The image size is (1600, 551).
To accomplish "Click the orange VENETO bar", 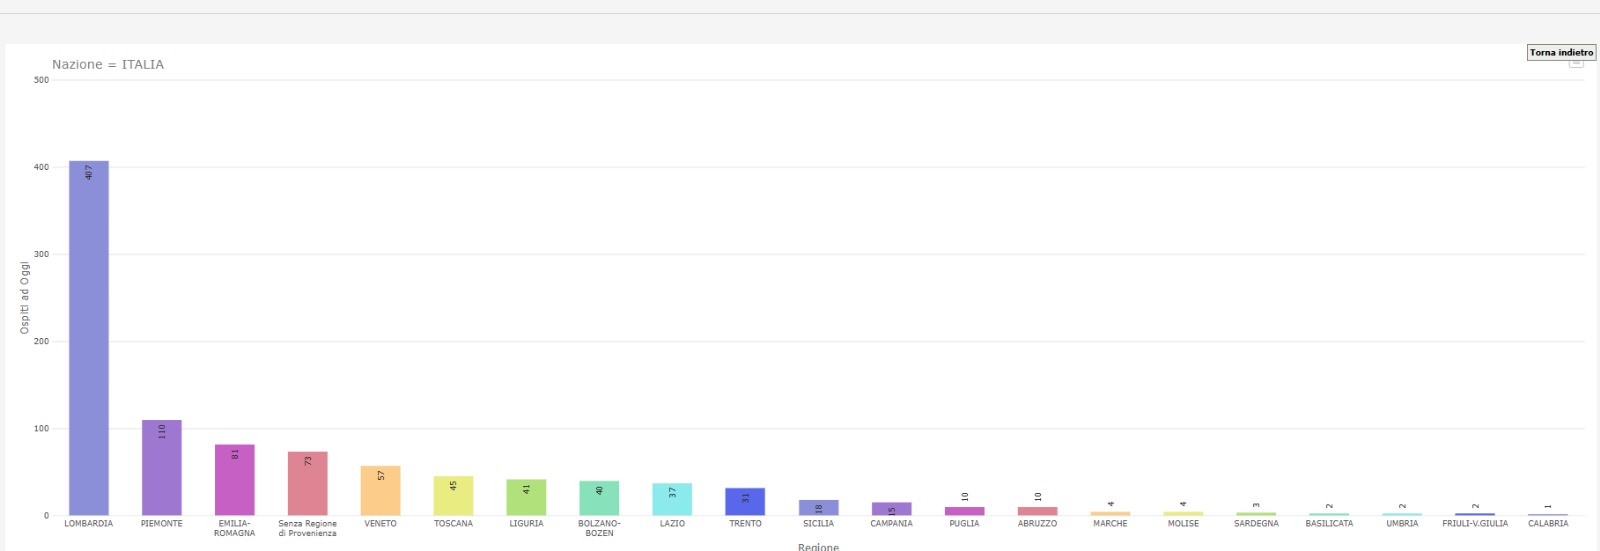I will 381,491.
